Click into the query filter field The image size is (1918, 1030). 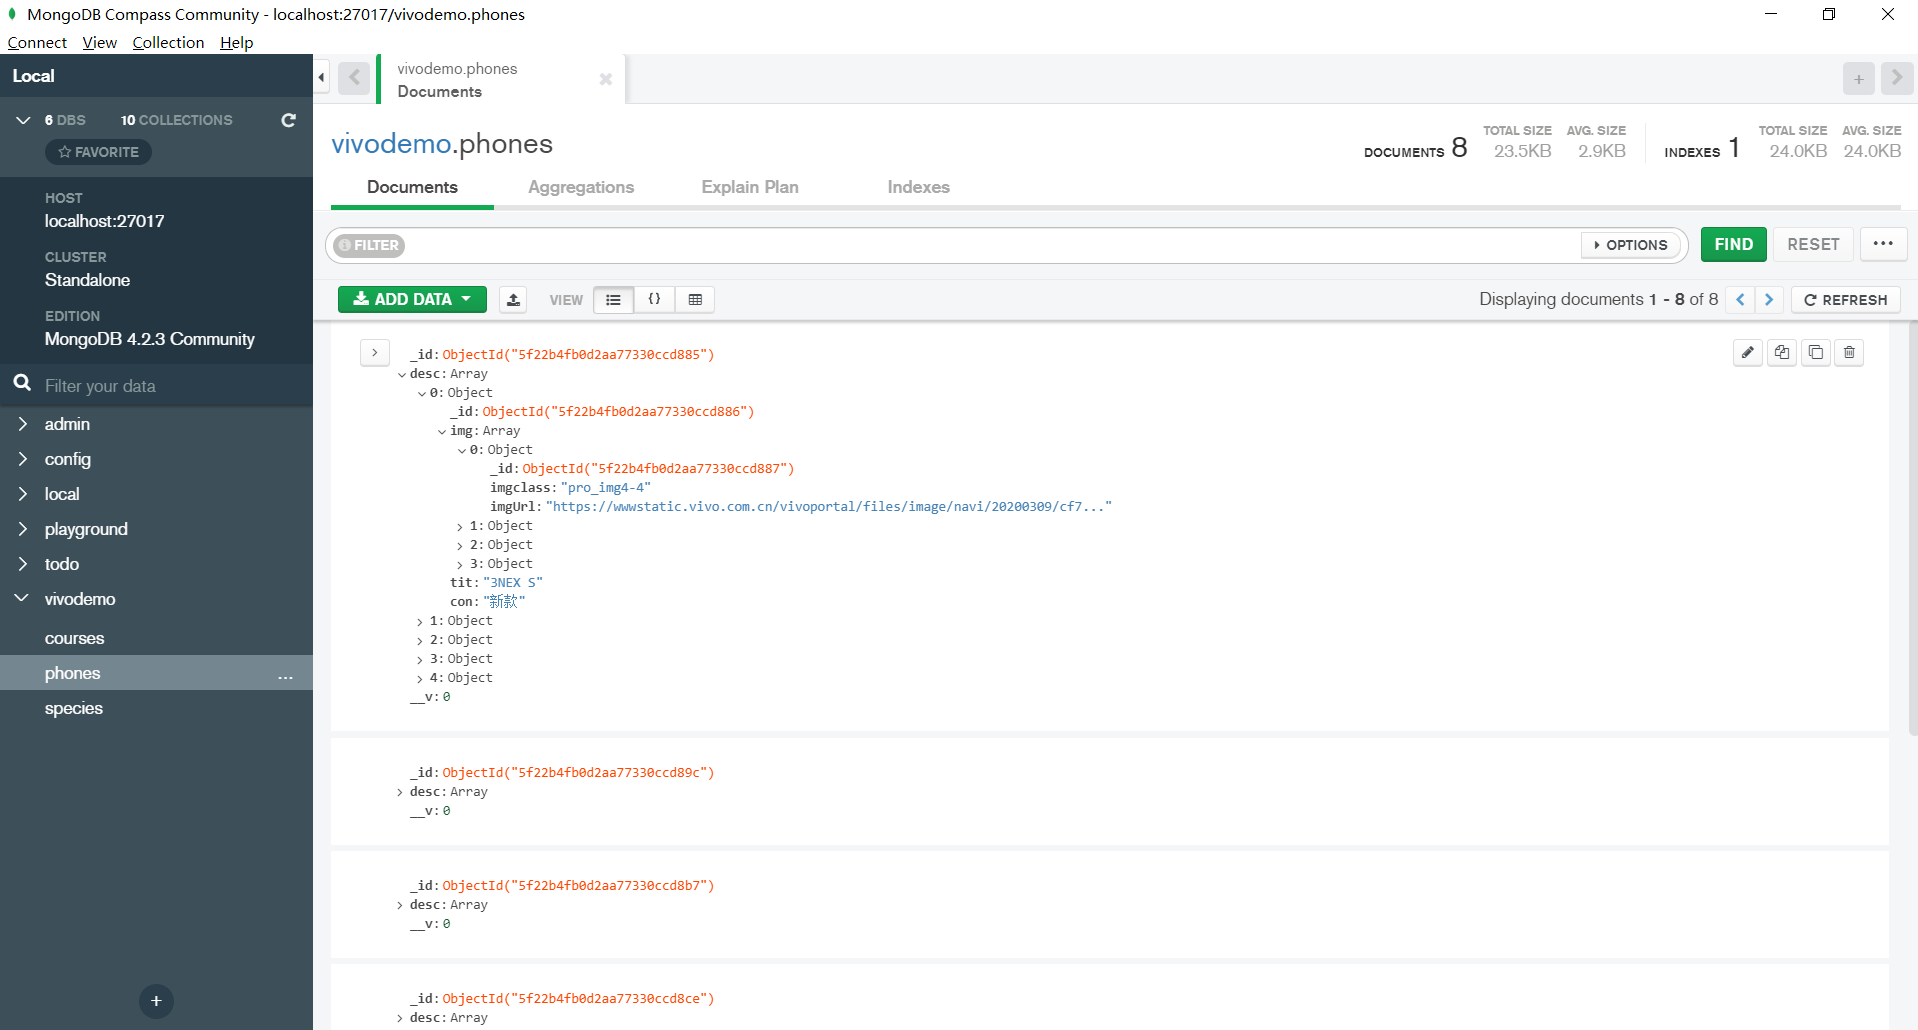coord(990,245)
